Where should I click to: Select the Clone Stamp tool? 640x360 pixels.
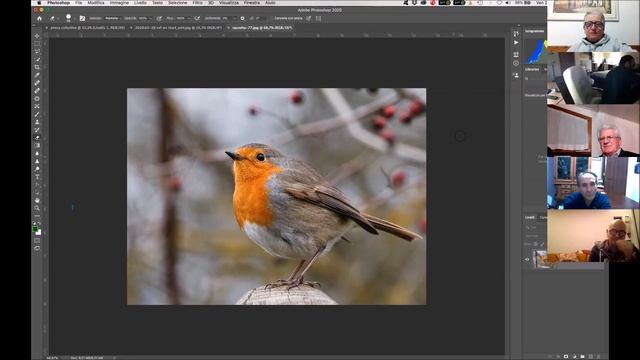37,122
